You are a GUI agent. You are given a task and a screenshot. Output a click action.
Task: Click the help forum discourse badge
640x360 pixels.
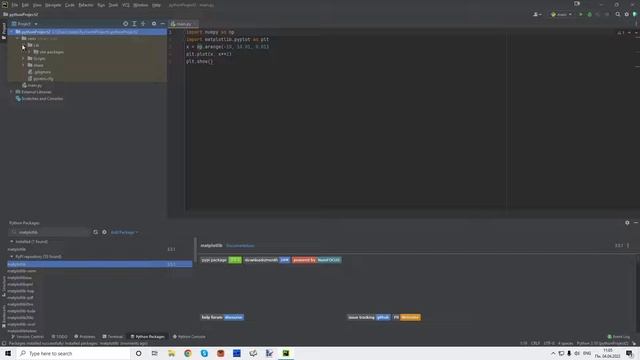pos(222,317)
